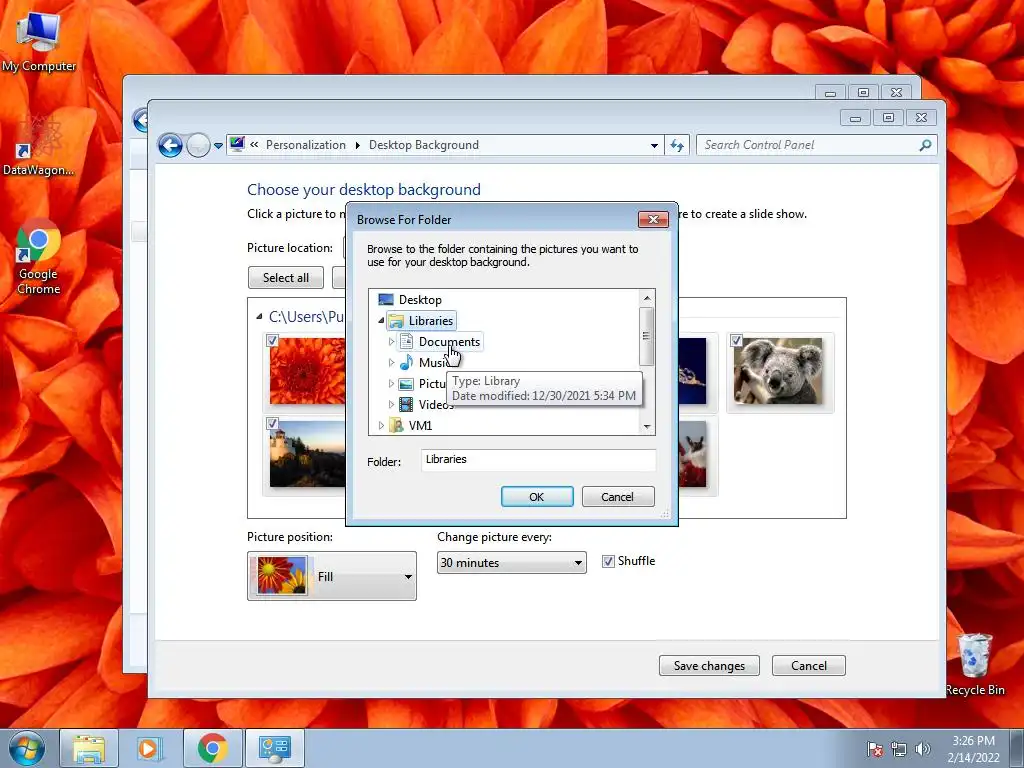Click the Show desktop strip

tap(1017, 748)
